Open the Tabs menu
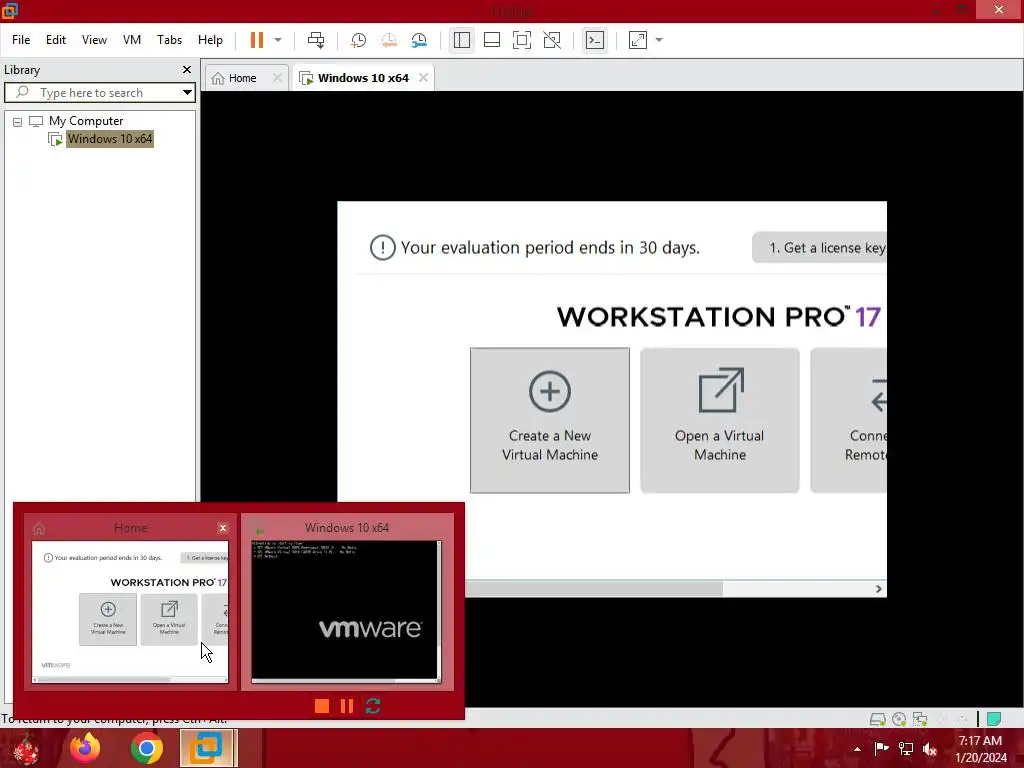This screenshot has width=1024, height=768. (169, 40)
